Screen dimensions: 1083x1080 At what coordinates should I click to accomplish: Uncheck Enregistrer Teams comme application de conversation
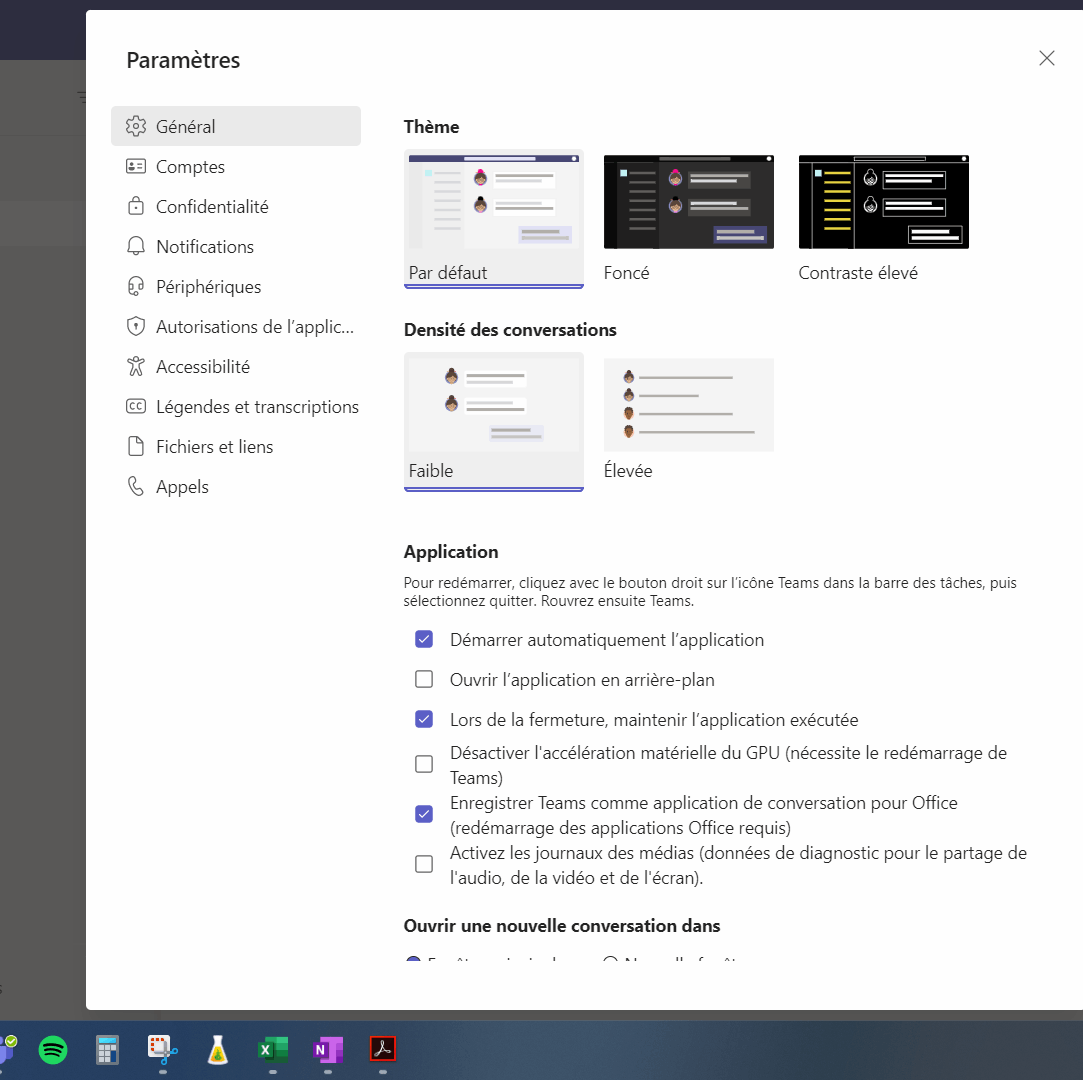coord(424,814)
